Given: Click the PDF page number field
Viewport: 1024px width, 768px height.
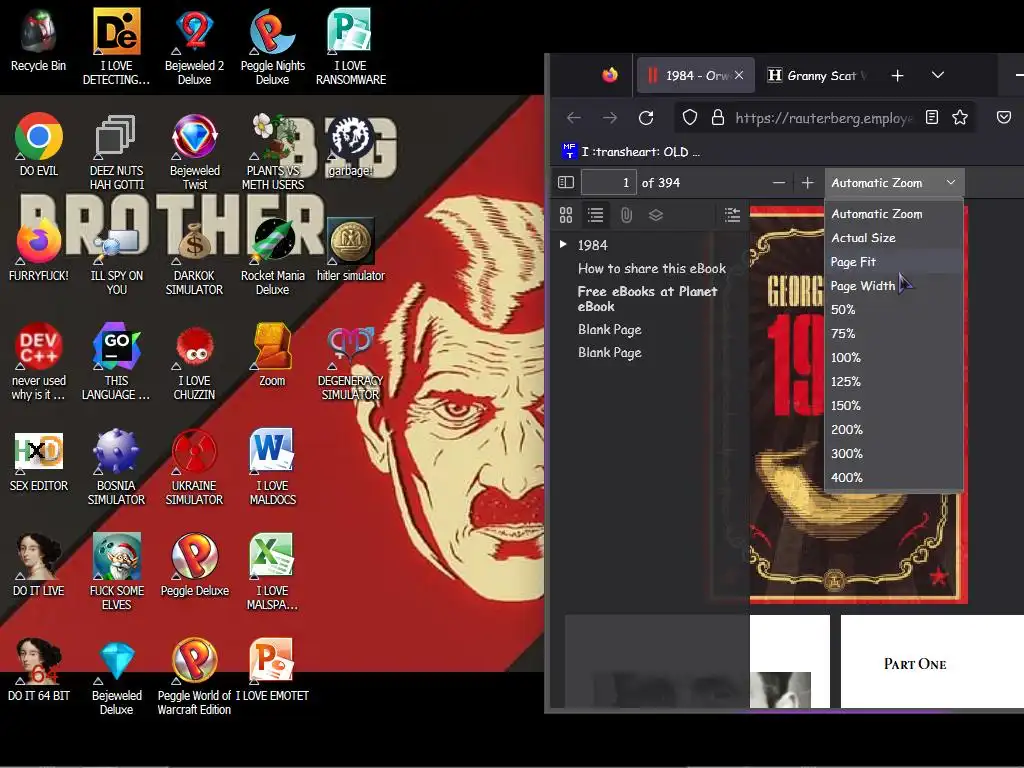Looking at the screenshot, I should click(609, 183).
